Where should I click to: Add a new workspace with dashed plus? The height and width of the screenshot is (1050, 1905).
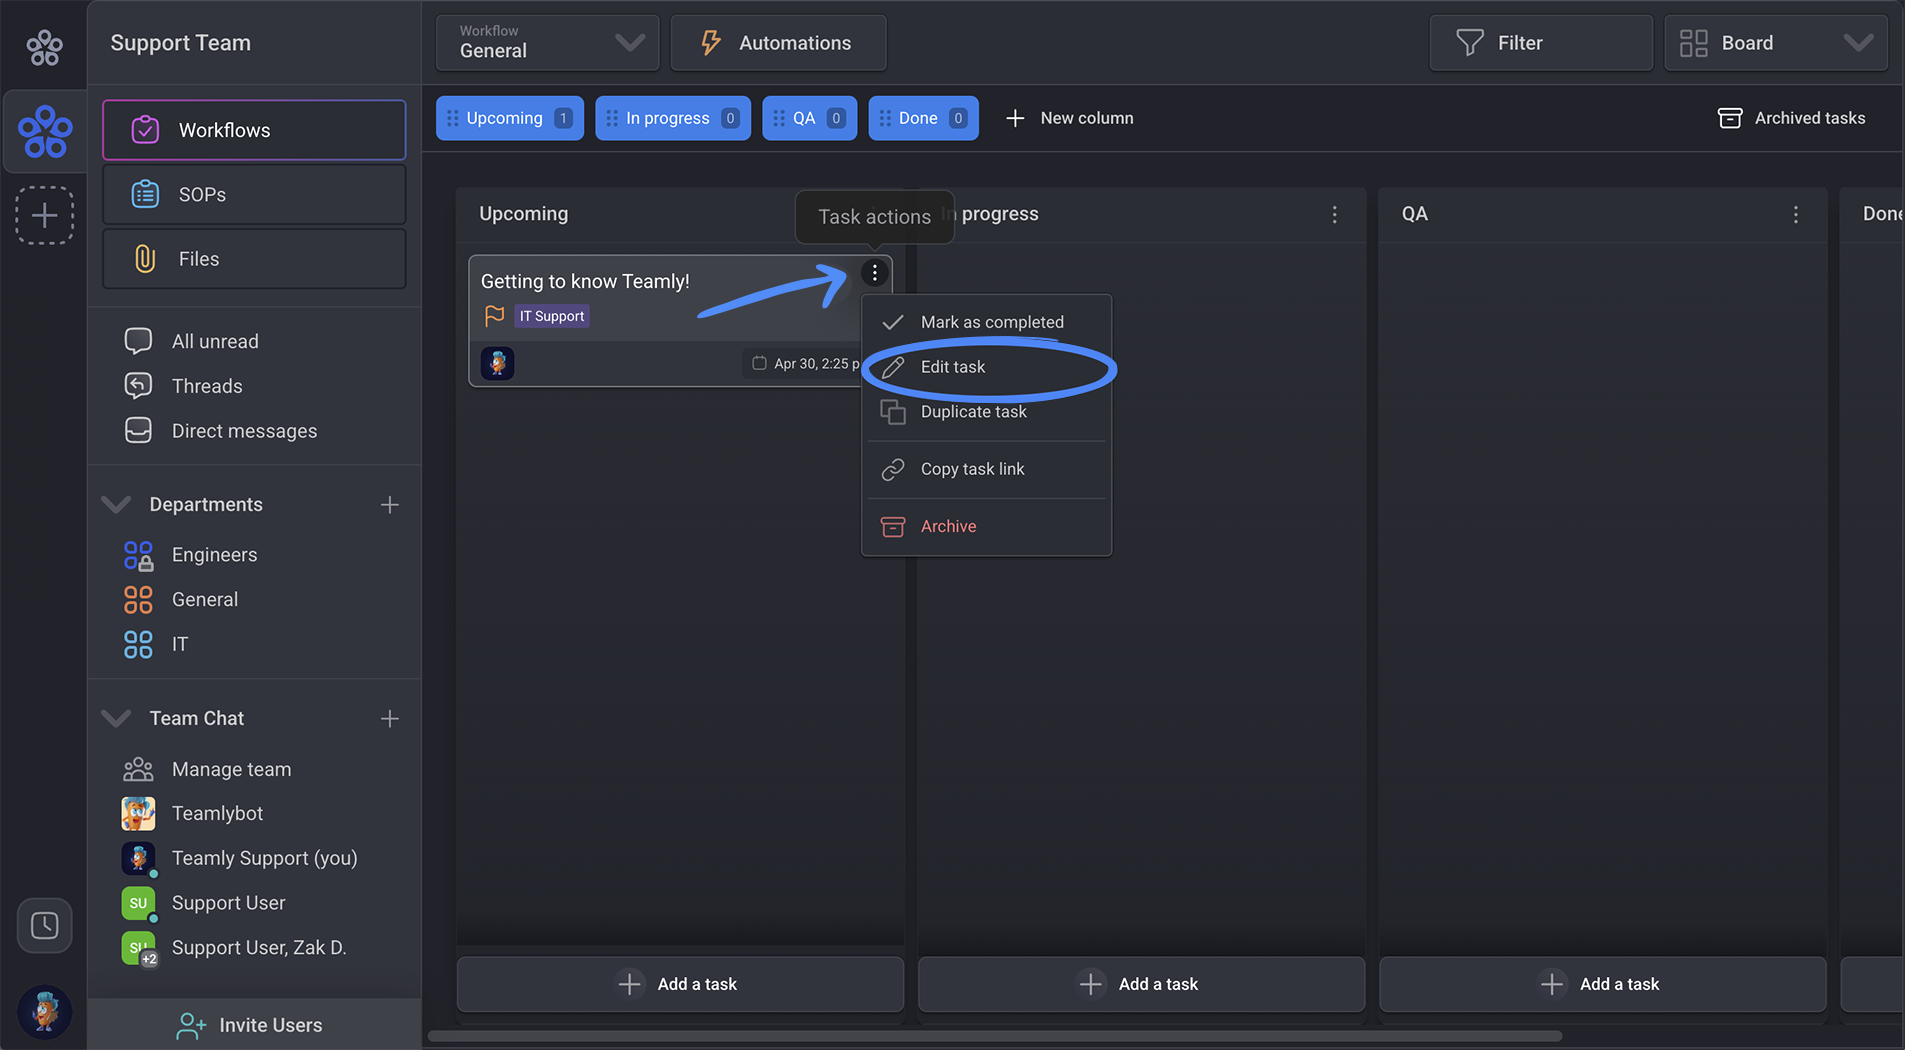[x=45, y=215]
